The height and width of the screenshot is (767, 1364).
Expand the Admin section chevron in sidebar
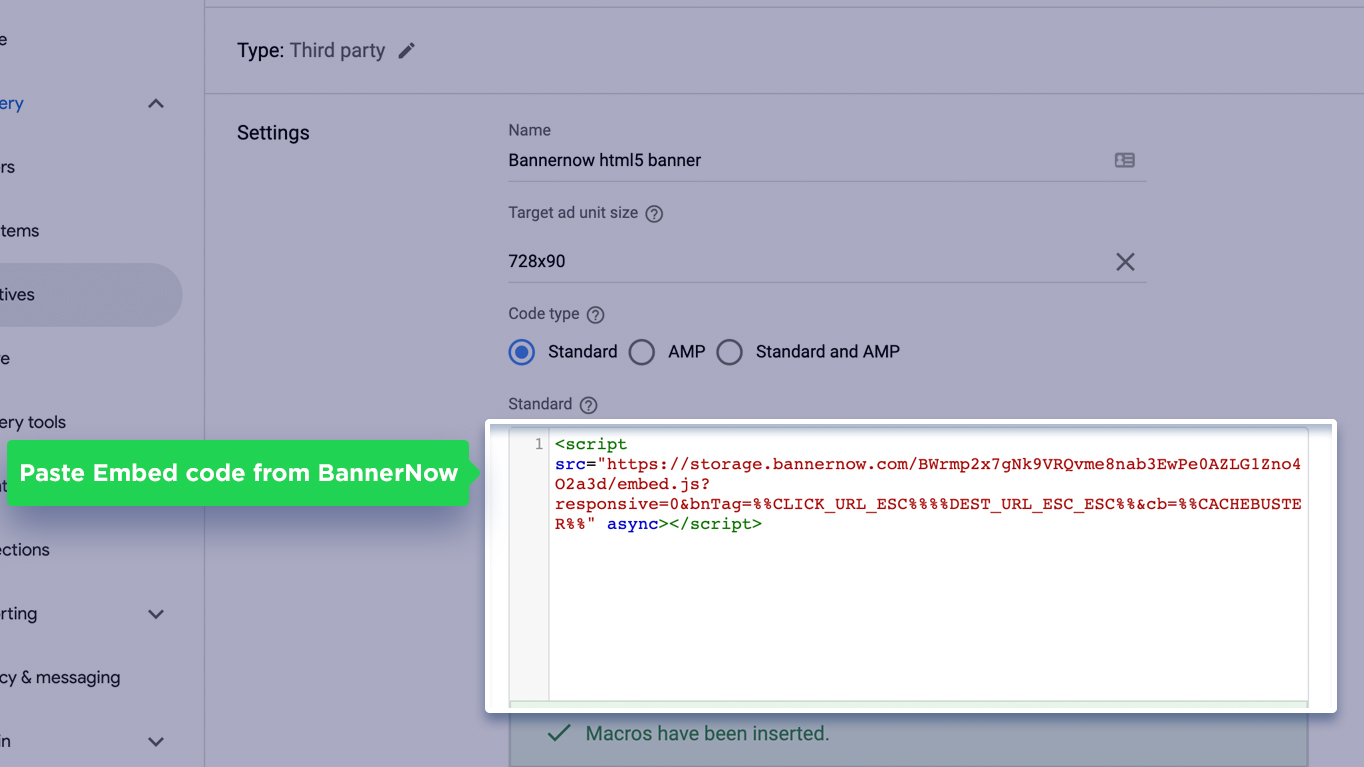click(x=156, y=742)
